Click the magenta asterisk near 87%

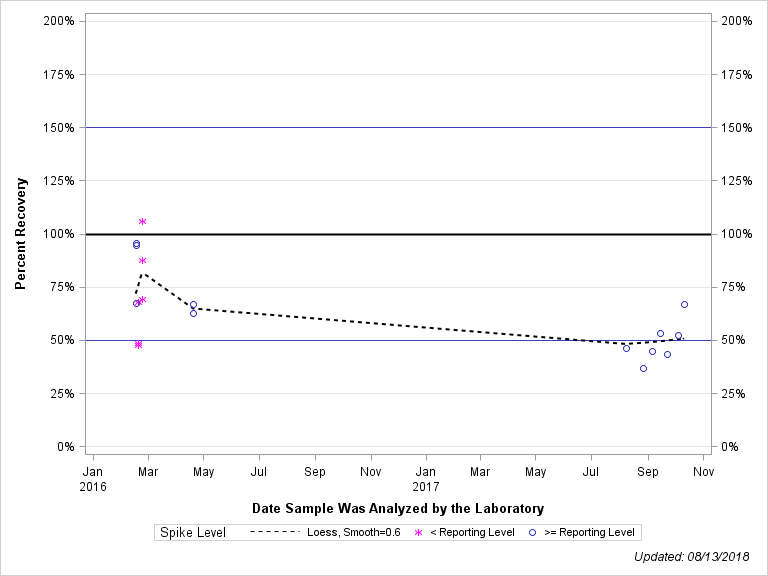[x=143, y=261]
